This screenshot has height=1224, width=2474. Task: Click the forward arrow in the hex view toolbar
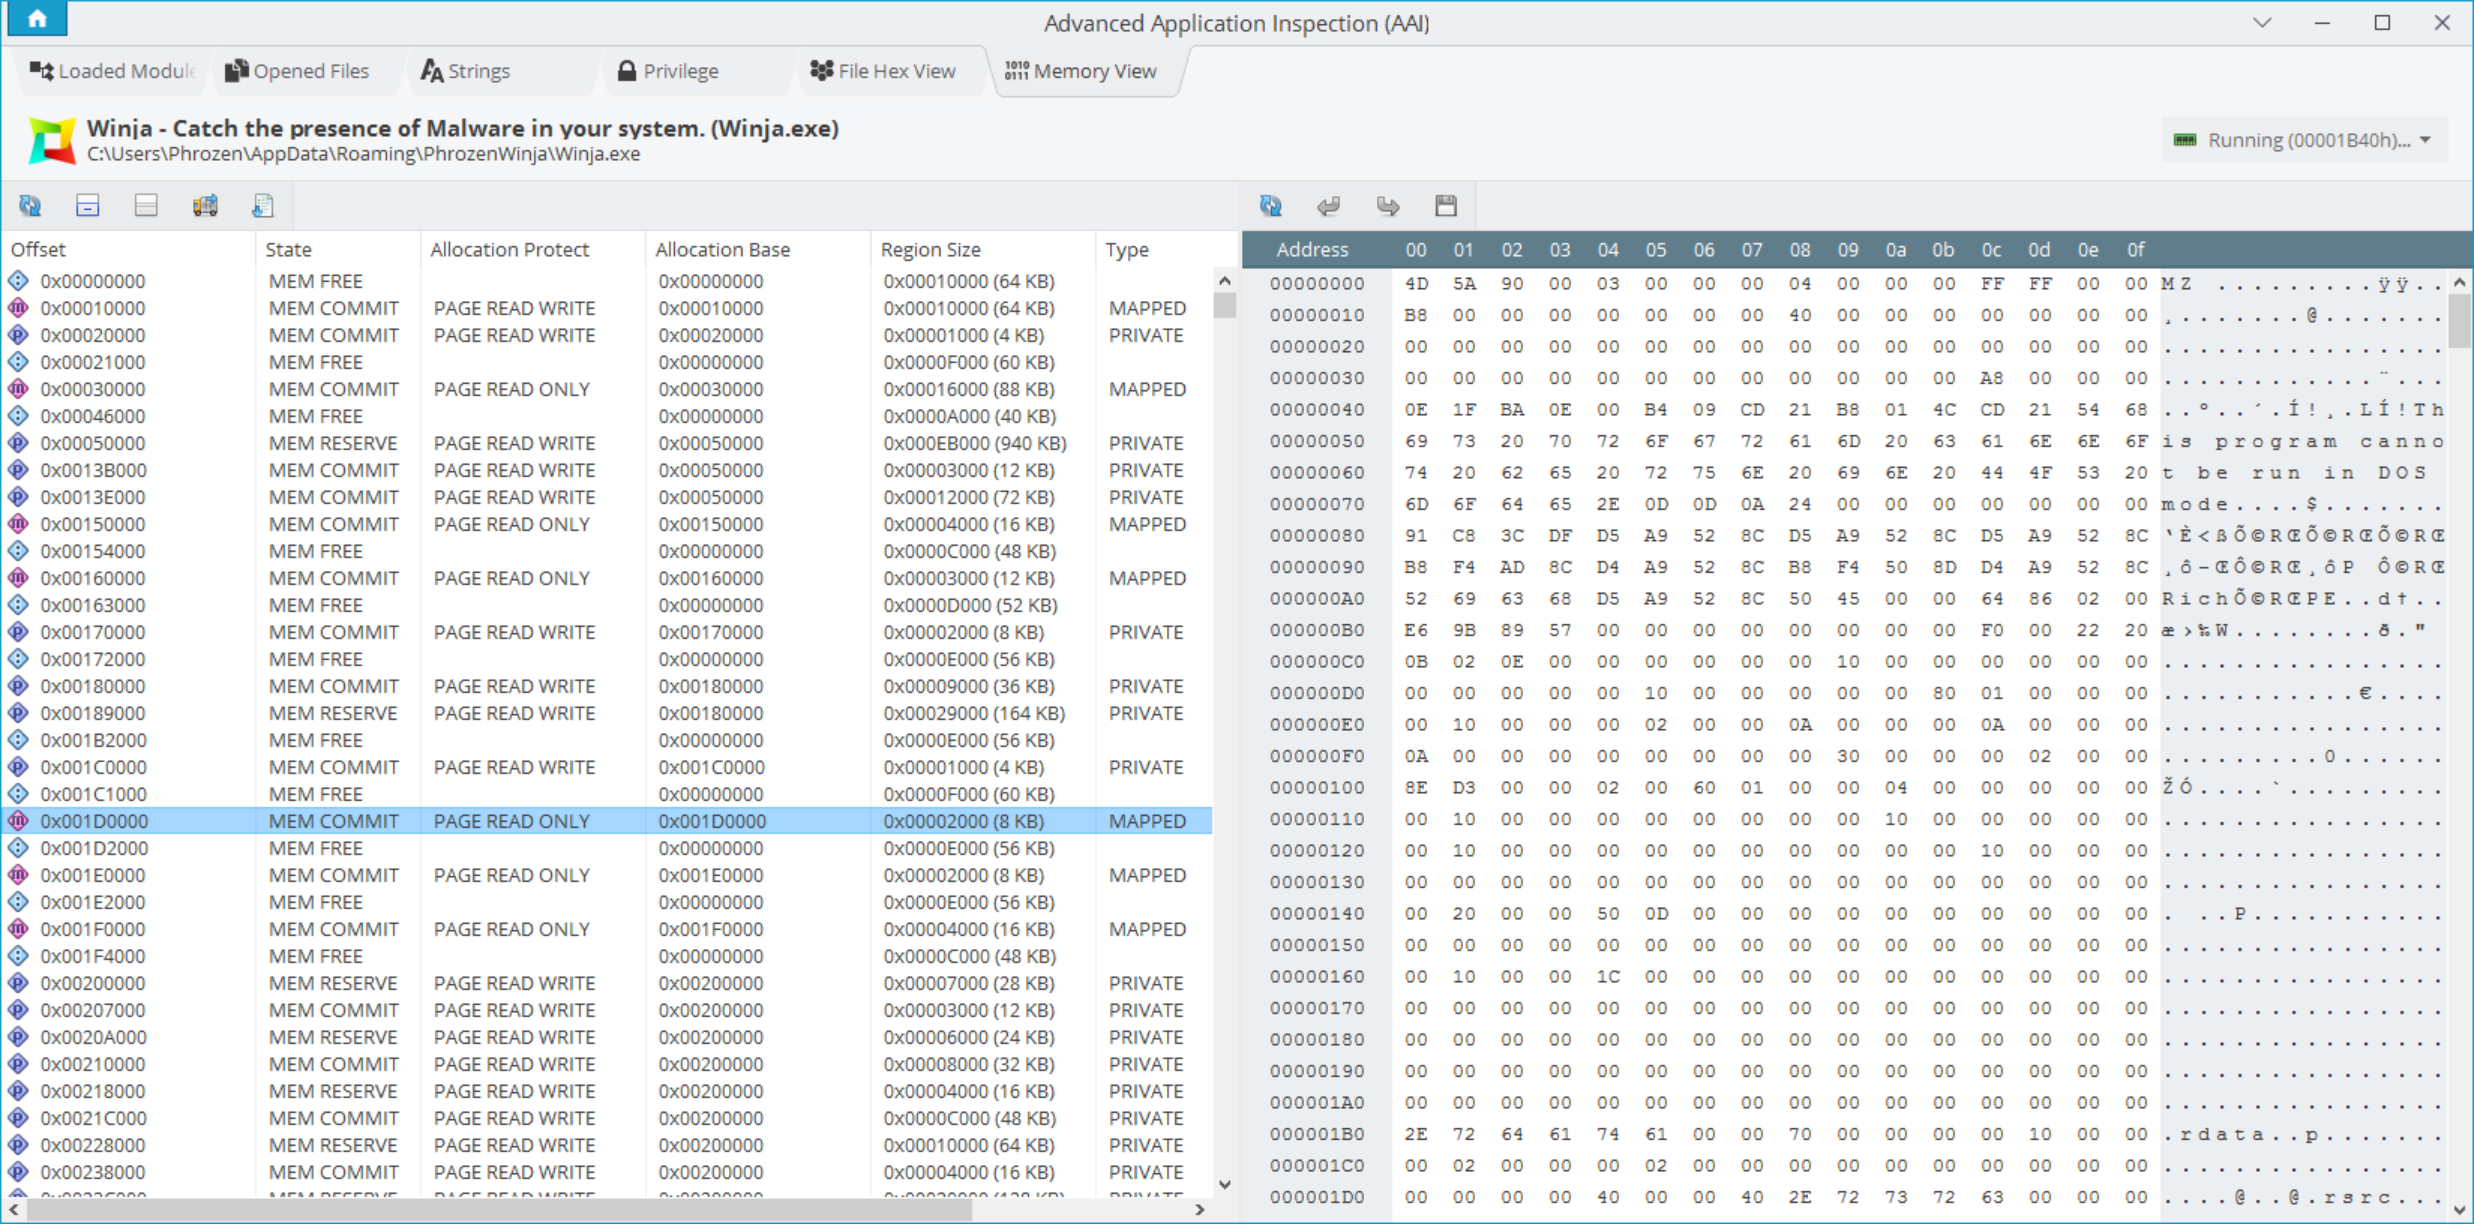click(1387, 206)
